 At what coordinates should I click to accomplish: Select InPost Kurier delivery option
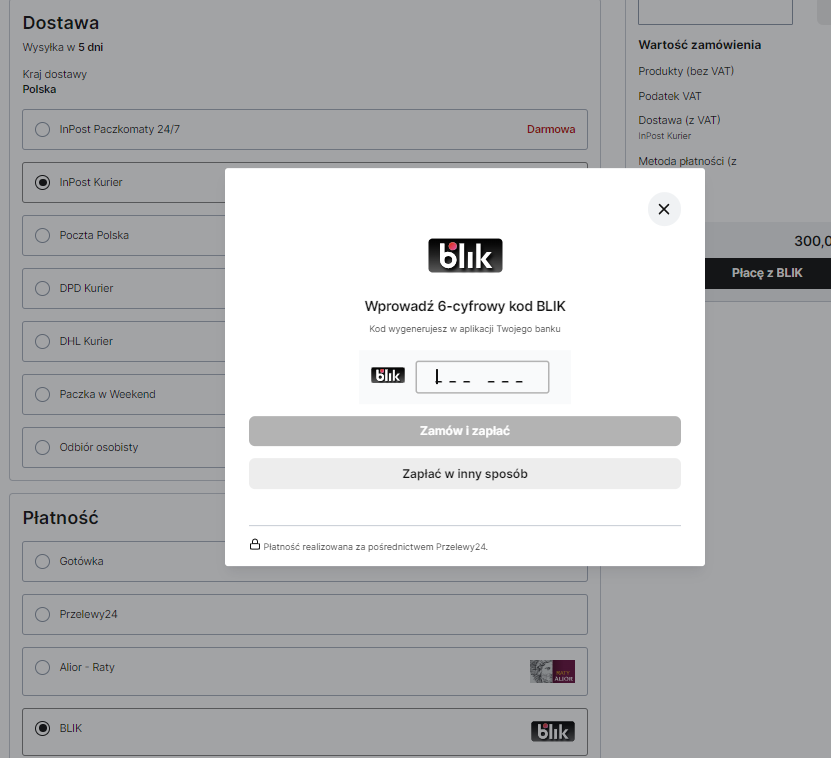(x=42, y=182)
